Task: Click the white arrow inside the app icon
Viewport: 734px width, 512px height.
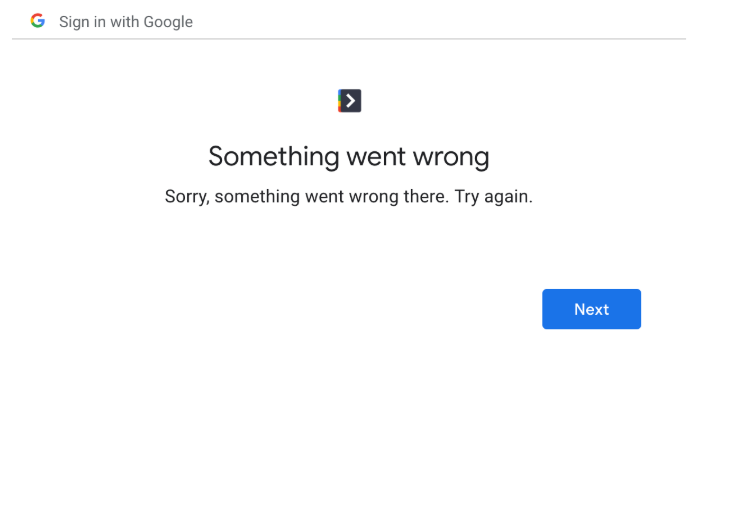Action: coord(351,101)
